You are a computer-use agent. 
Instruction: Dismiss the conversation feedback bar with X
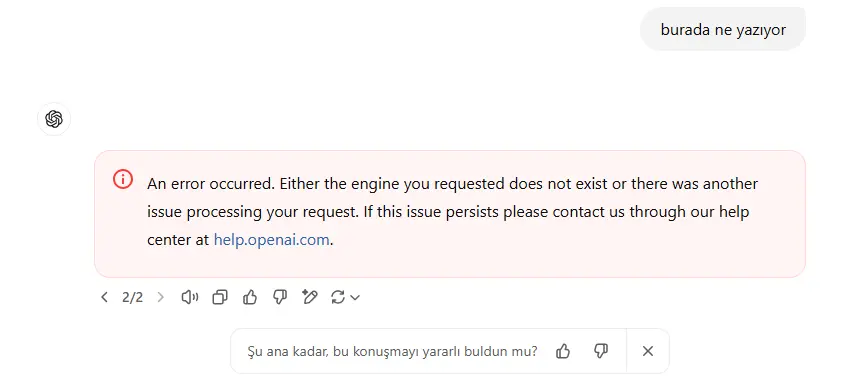pos(648,351)
